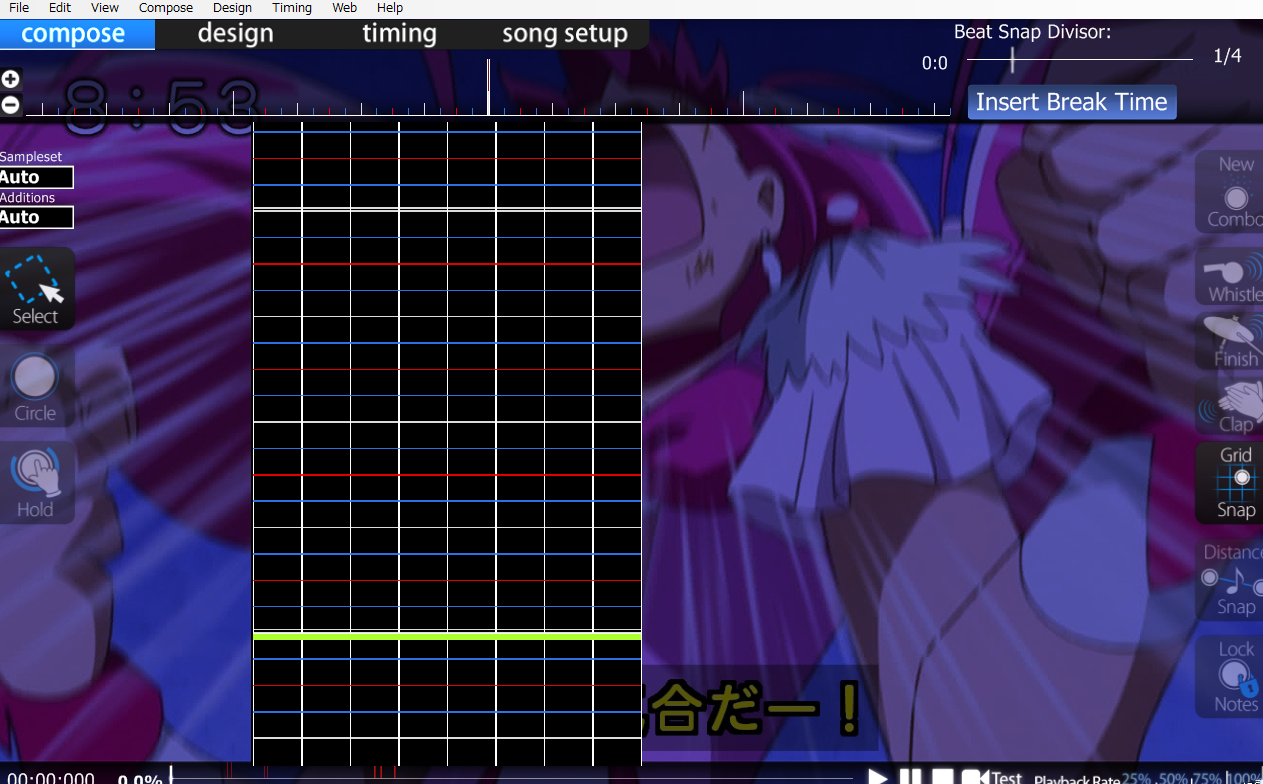Open the Sampleset Auto dropdown
This screenshot has width=1263, height=784.
point(36,178)
